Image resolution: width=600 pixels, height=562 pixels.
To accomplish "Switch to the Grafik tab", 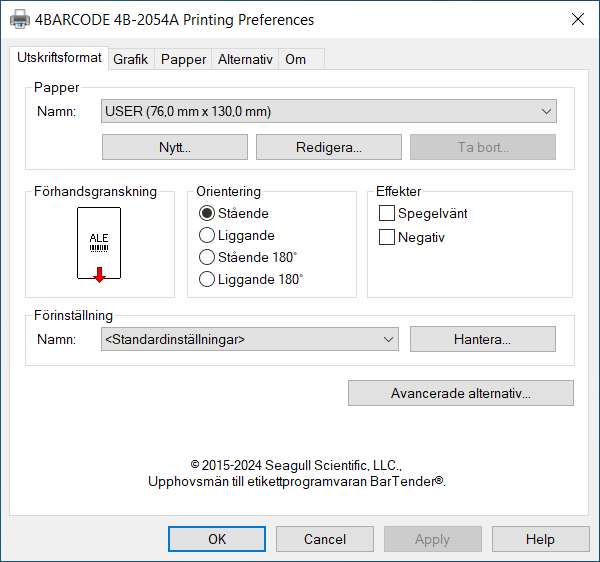I will click(130, 59).
